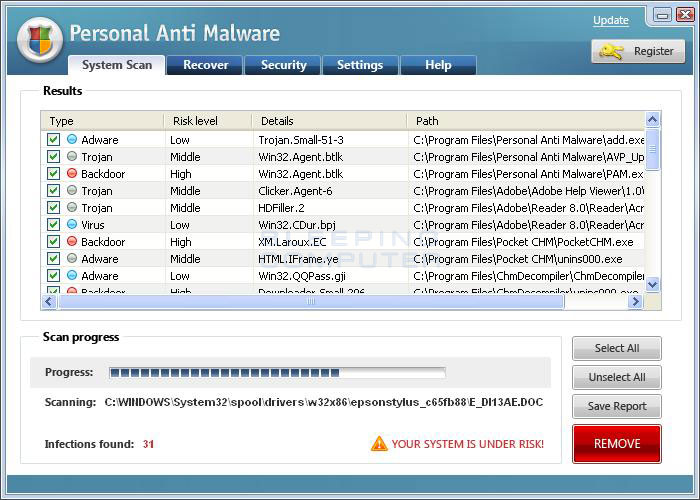
Task: Click the orange warning triangle icon
Action: point(379,444)
